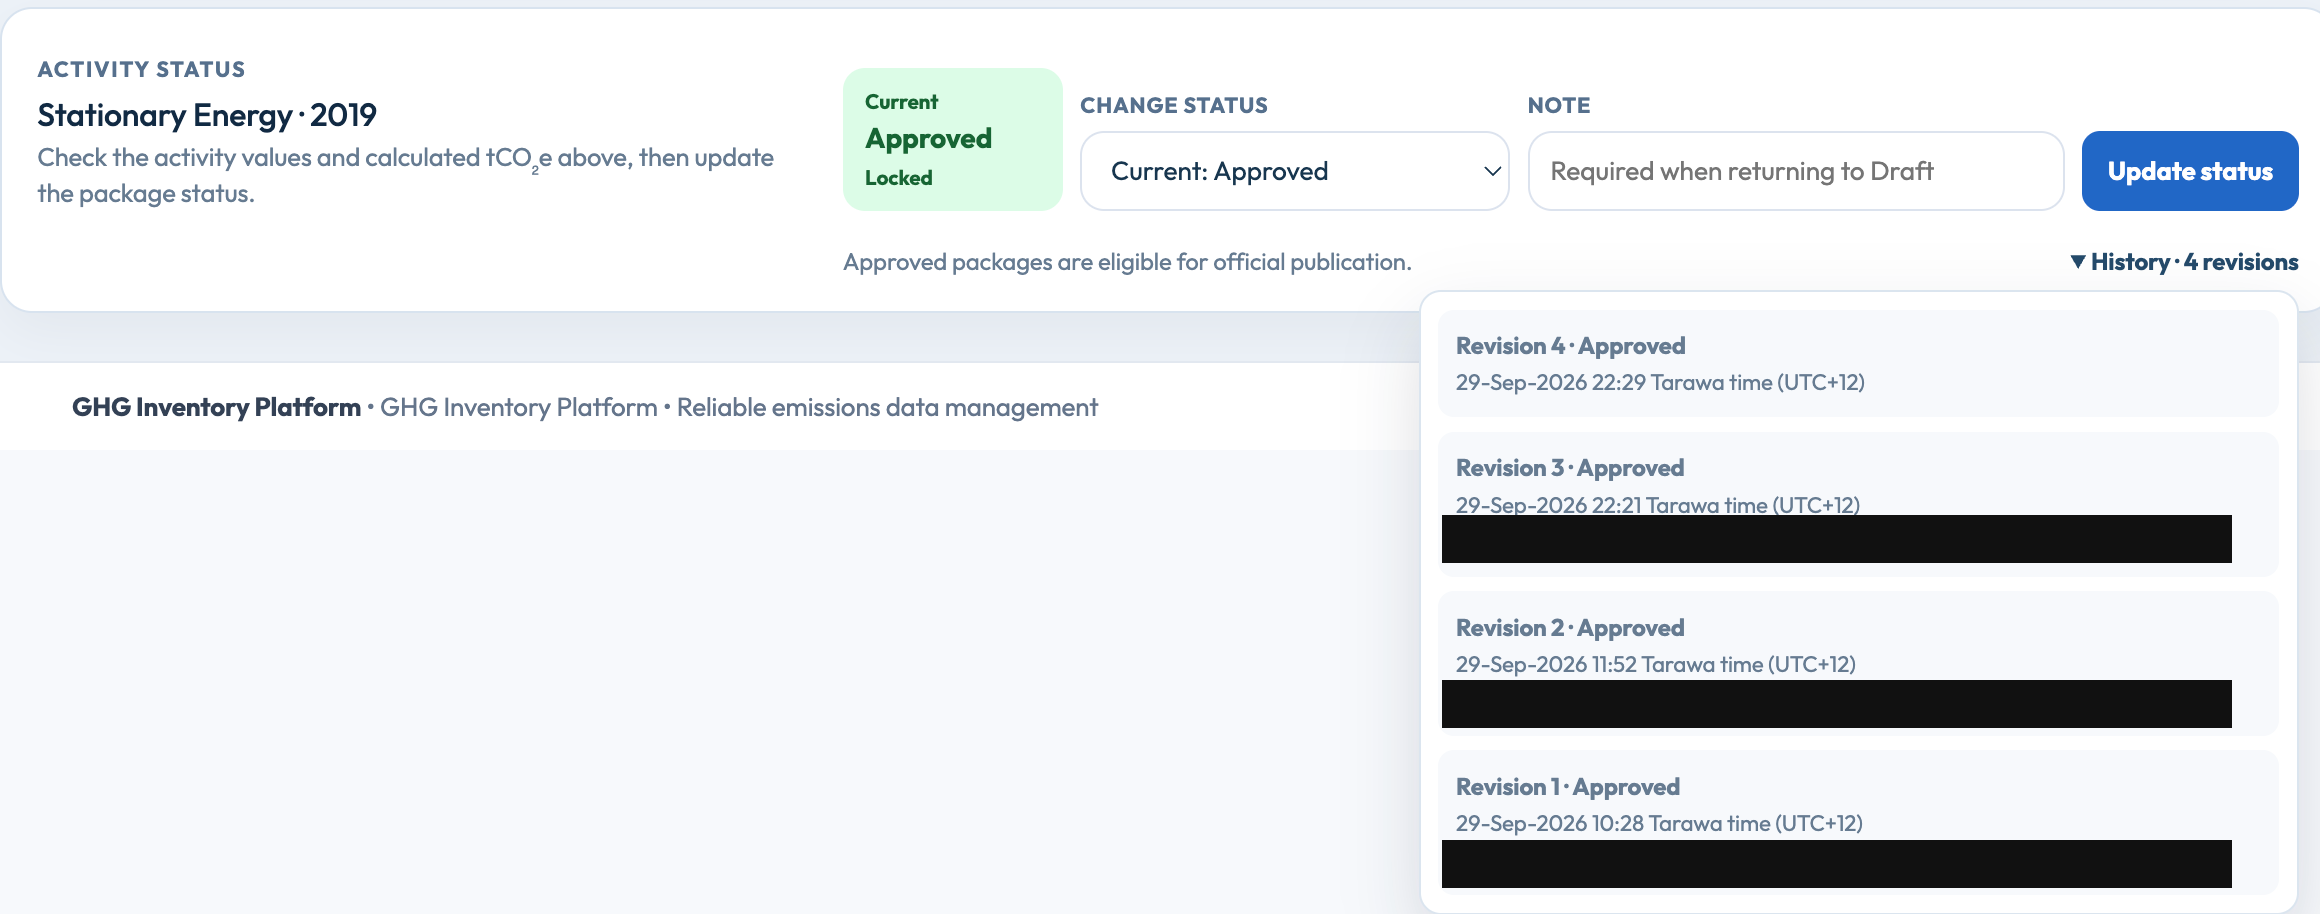Collapse the History 4 revisions expander
The image size is (2320, 914).
click(2184, 262)
